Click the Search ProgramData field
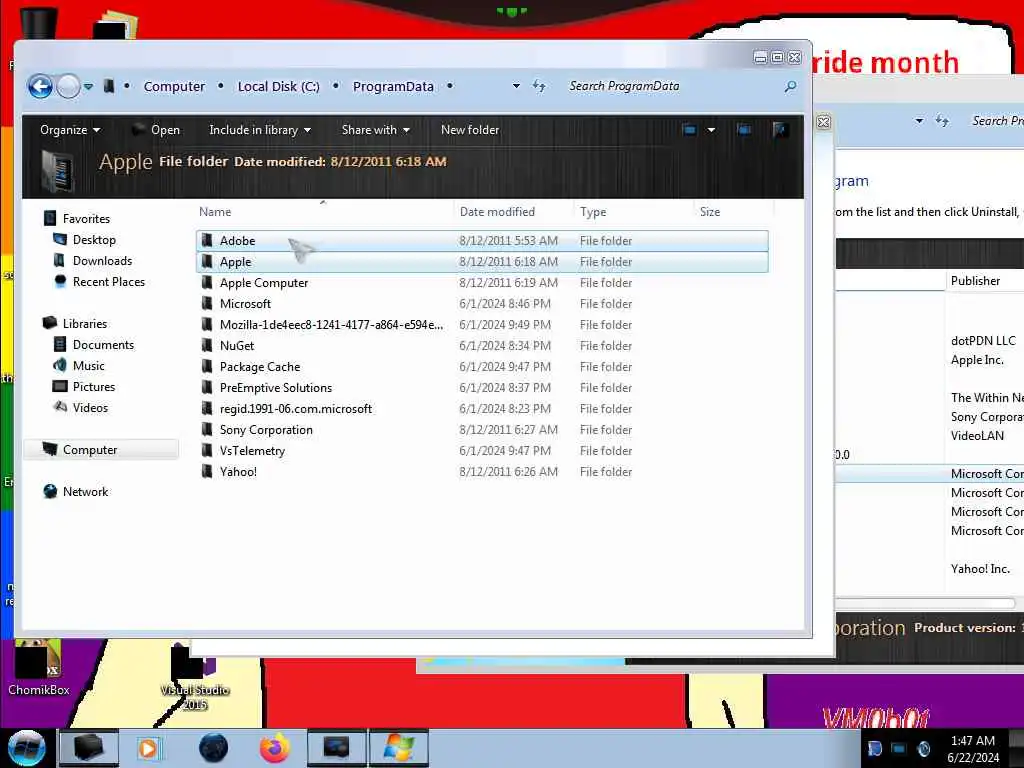Viewport: 1024px width, 768px height. coord(673,86)
